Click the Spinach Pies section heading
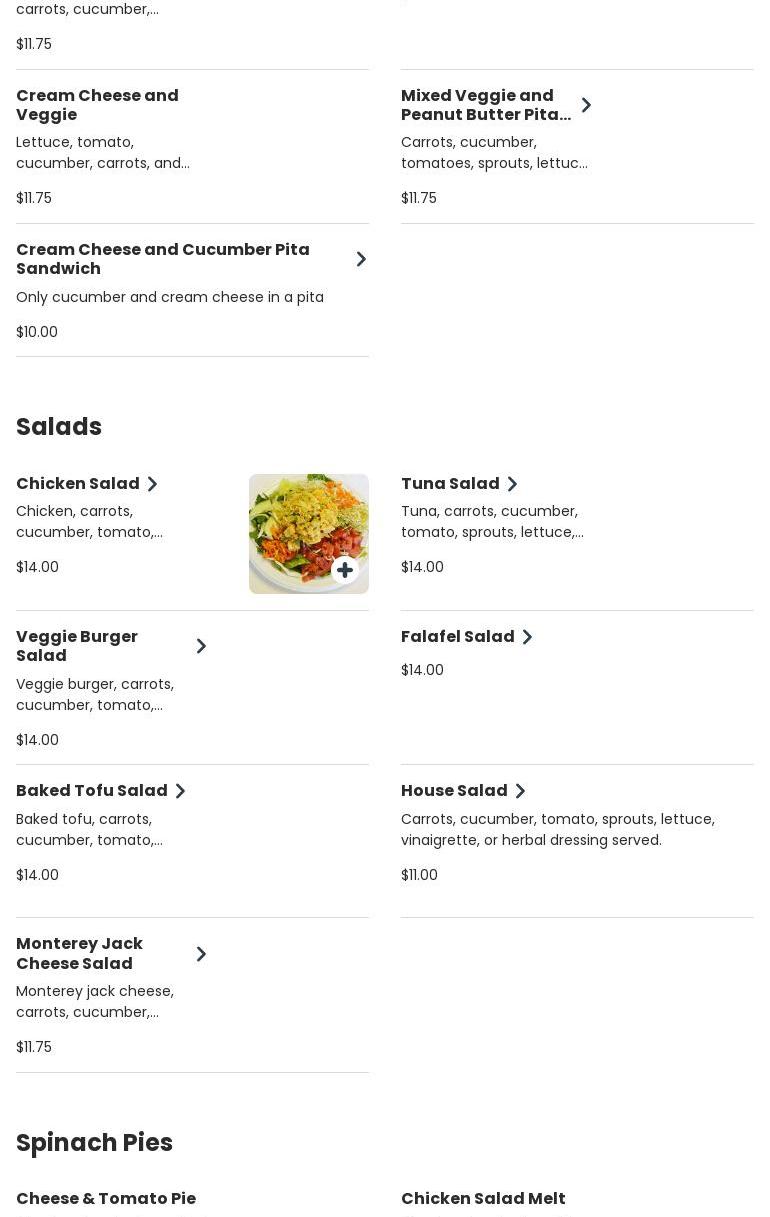 [x=94, y=1143]
